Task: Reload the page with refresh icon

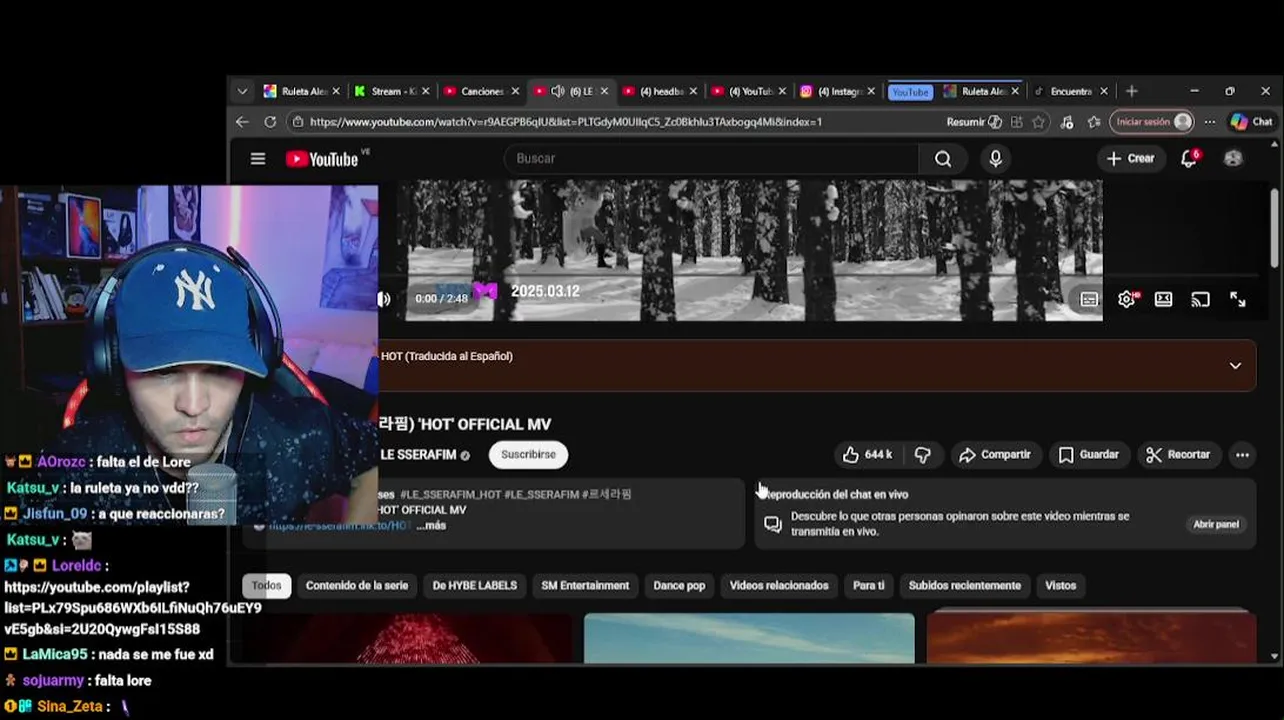Action: tap(270, 122)
